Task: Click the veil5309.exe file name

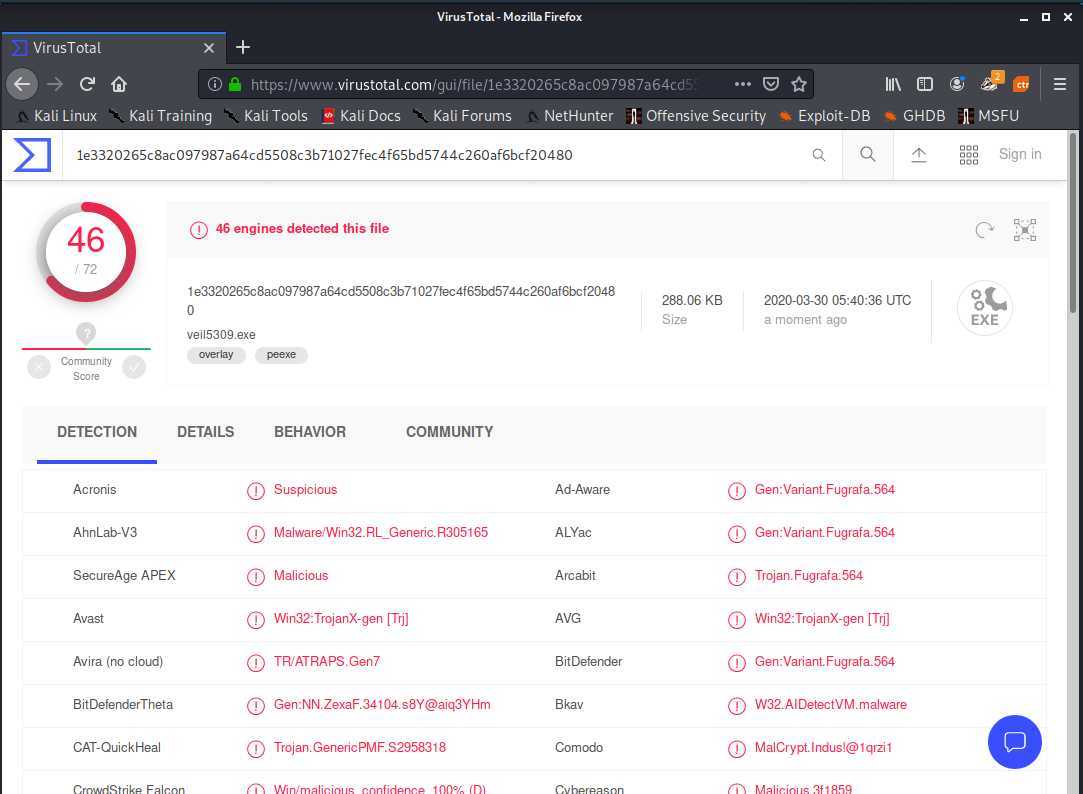Action: [221, 334]
